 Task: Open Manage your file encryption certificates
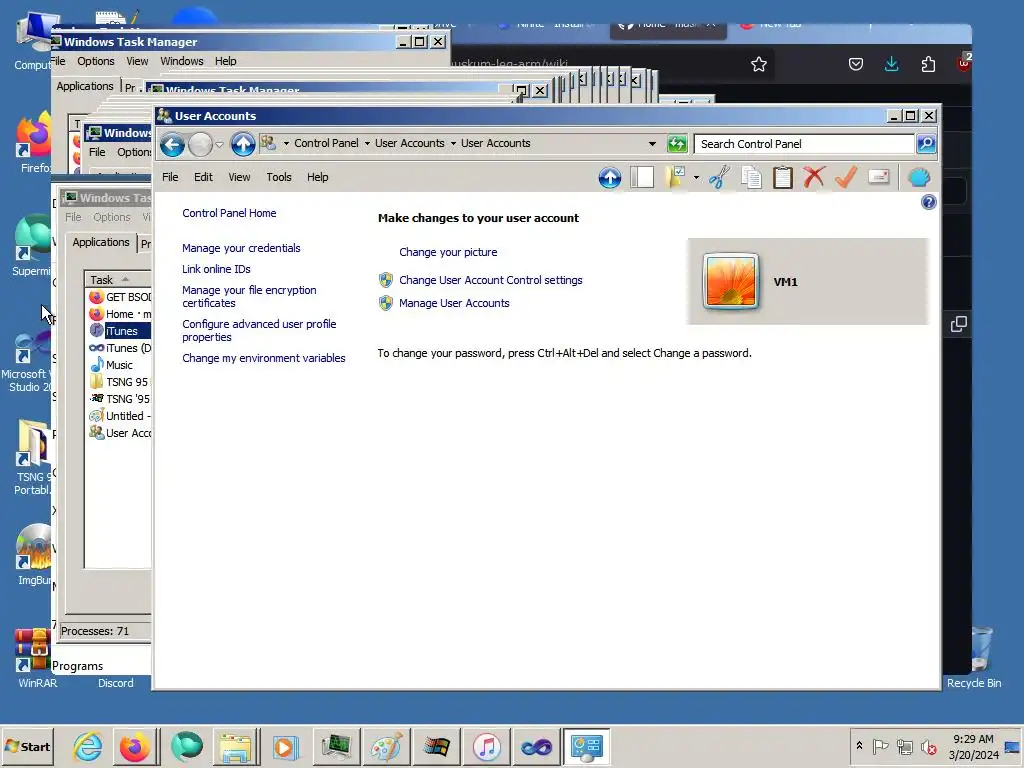[x=249, y=296]
